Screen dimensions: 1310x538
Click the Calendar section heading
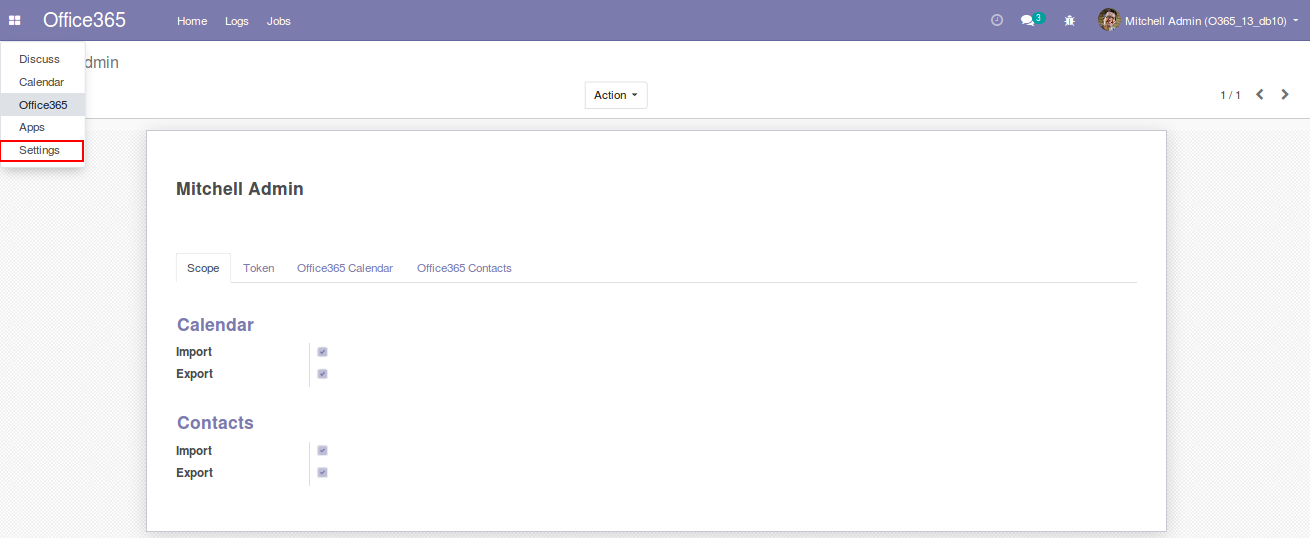click(x=215, y=325)
